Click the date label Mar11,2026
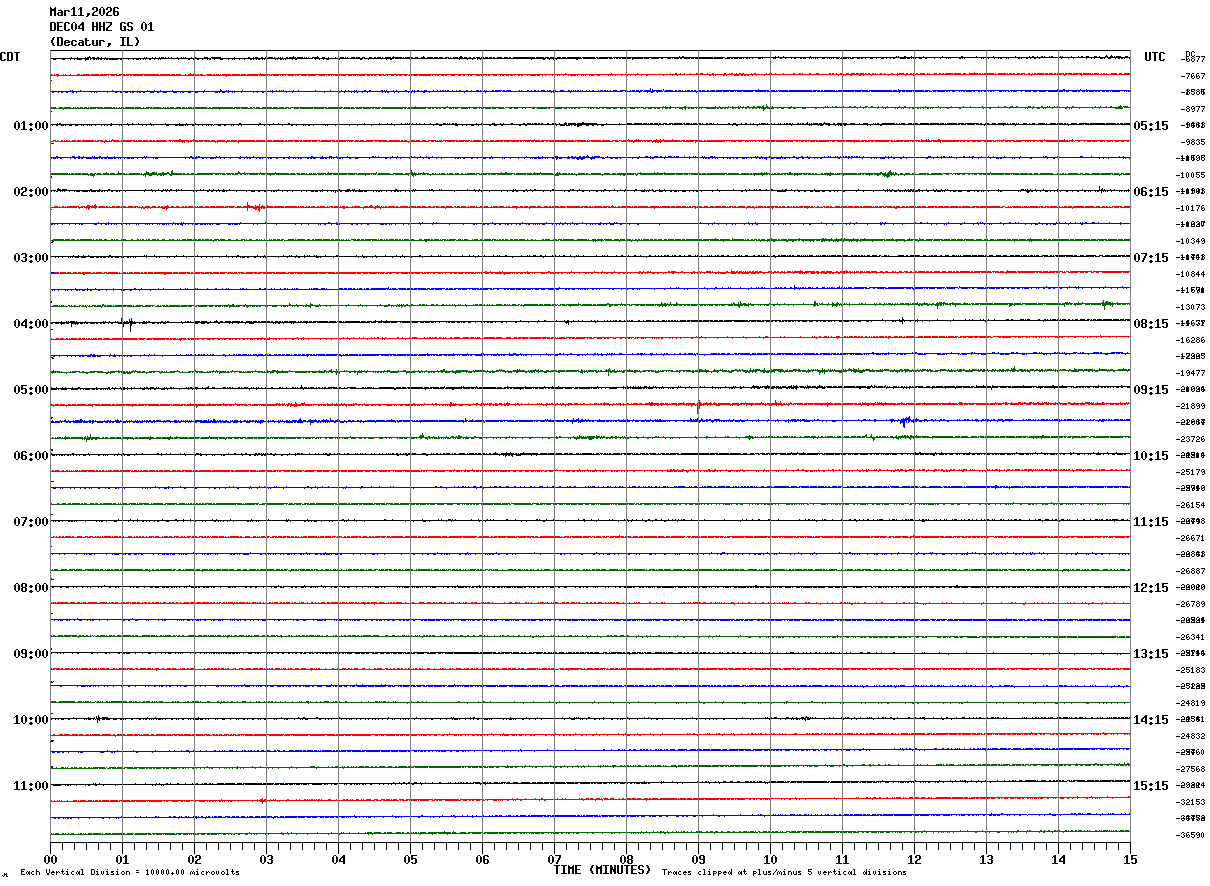This screenshot has width=1210, height=886. click(x=84, y=12)
